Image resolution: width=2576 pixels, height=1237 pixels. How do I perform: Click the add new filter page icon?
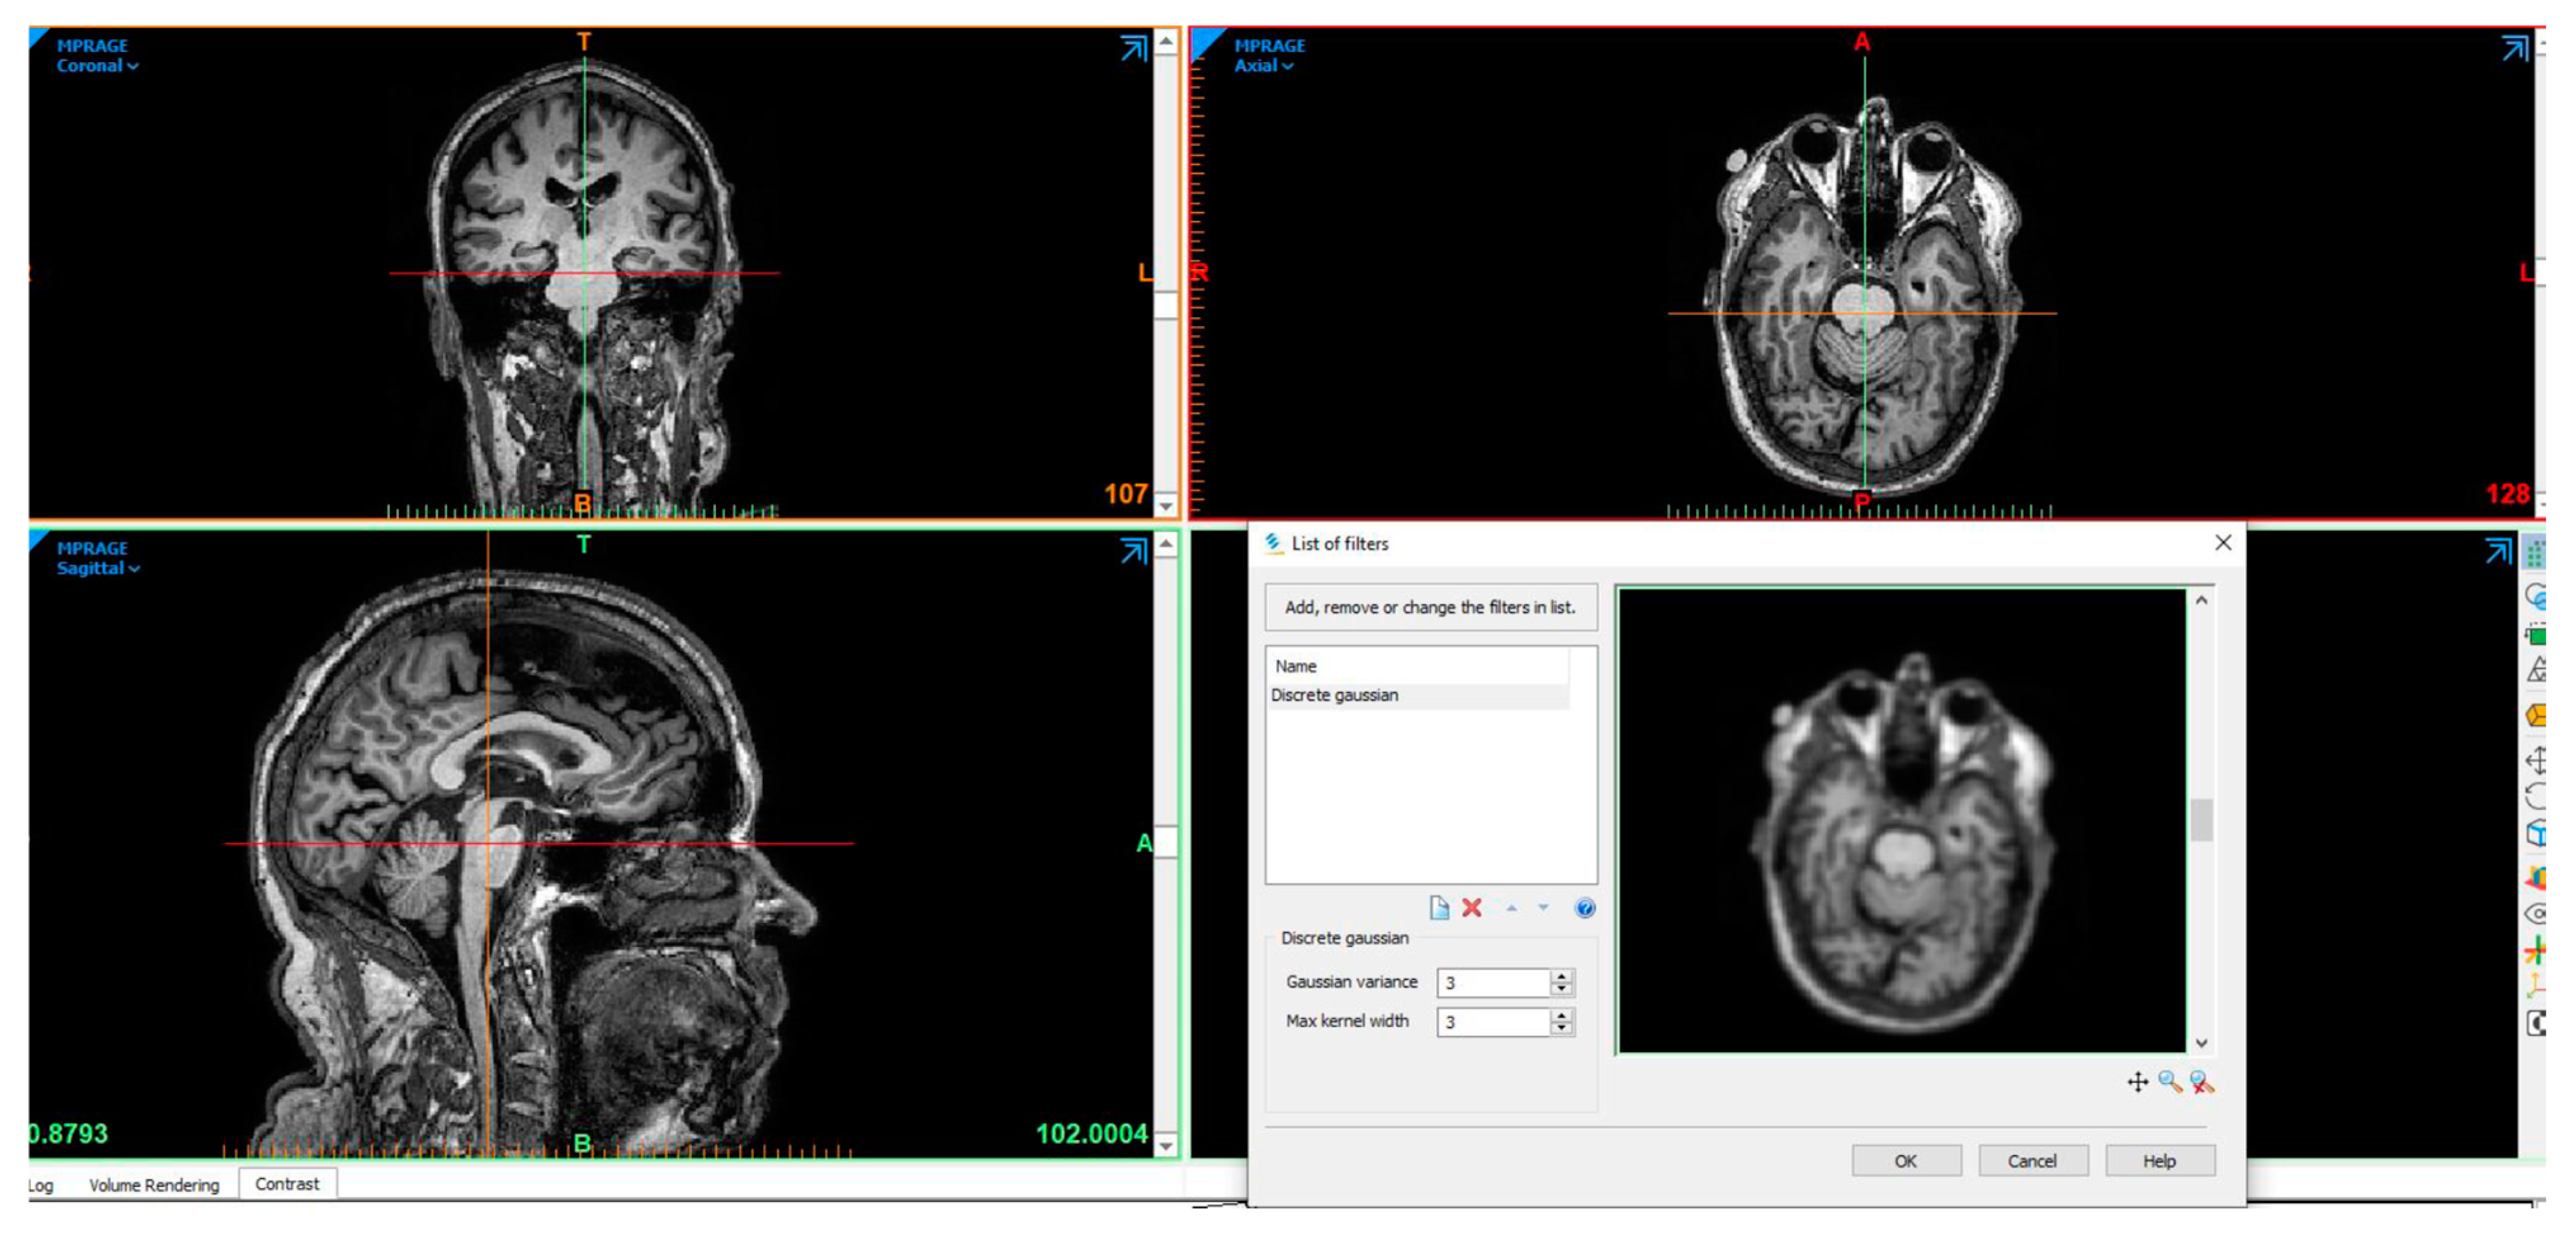(x=1439, y=908)
